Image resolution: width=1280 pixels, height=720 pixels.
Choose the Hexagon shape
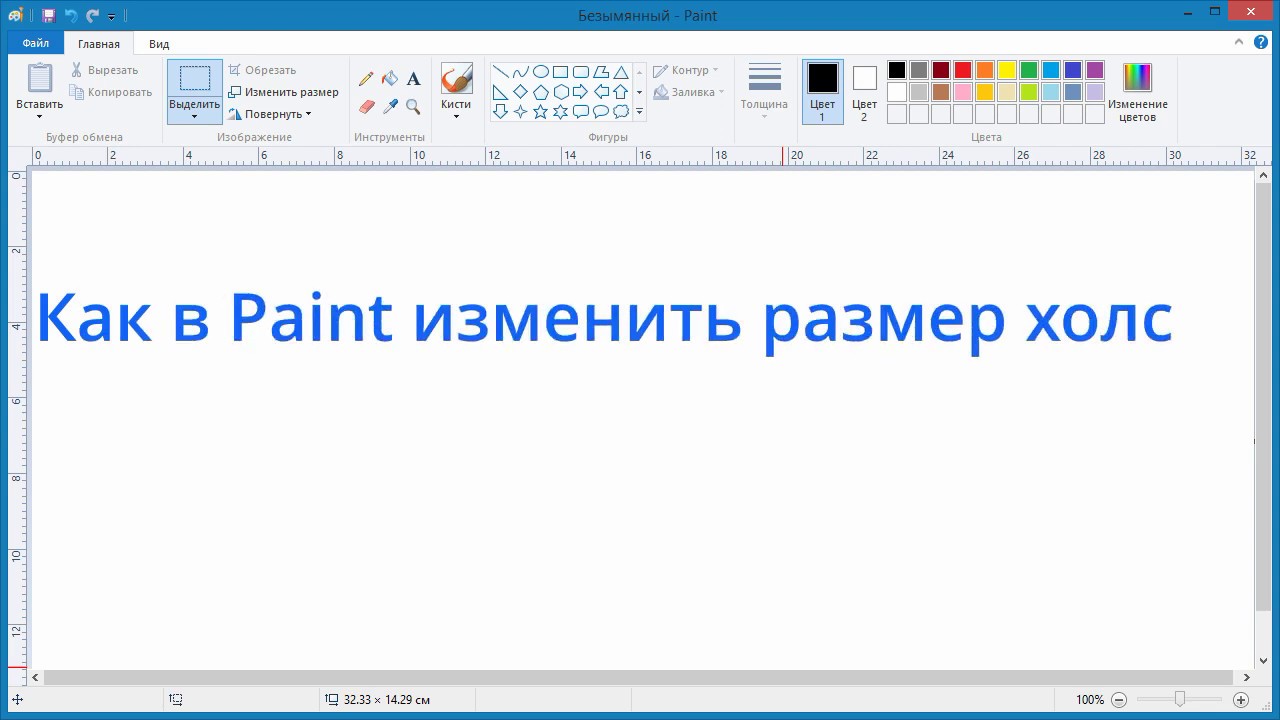pos(561,92)
